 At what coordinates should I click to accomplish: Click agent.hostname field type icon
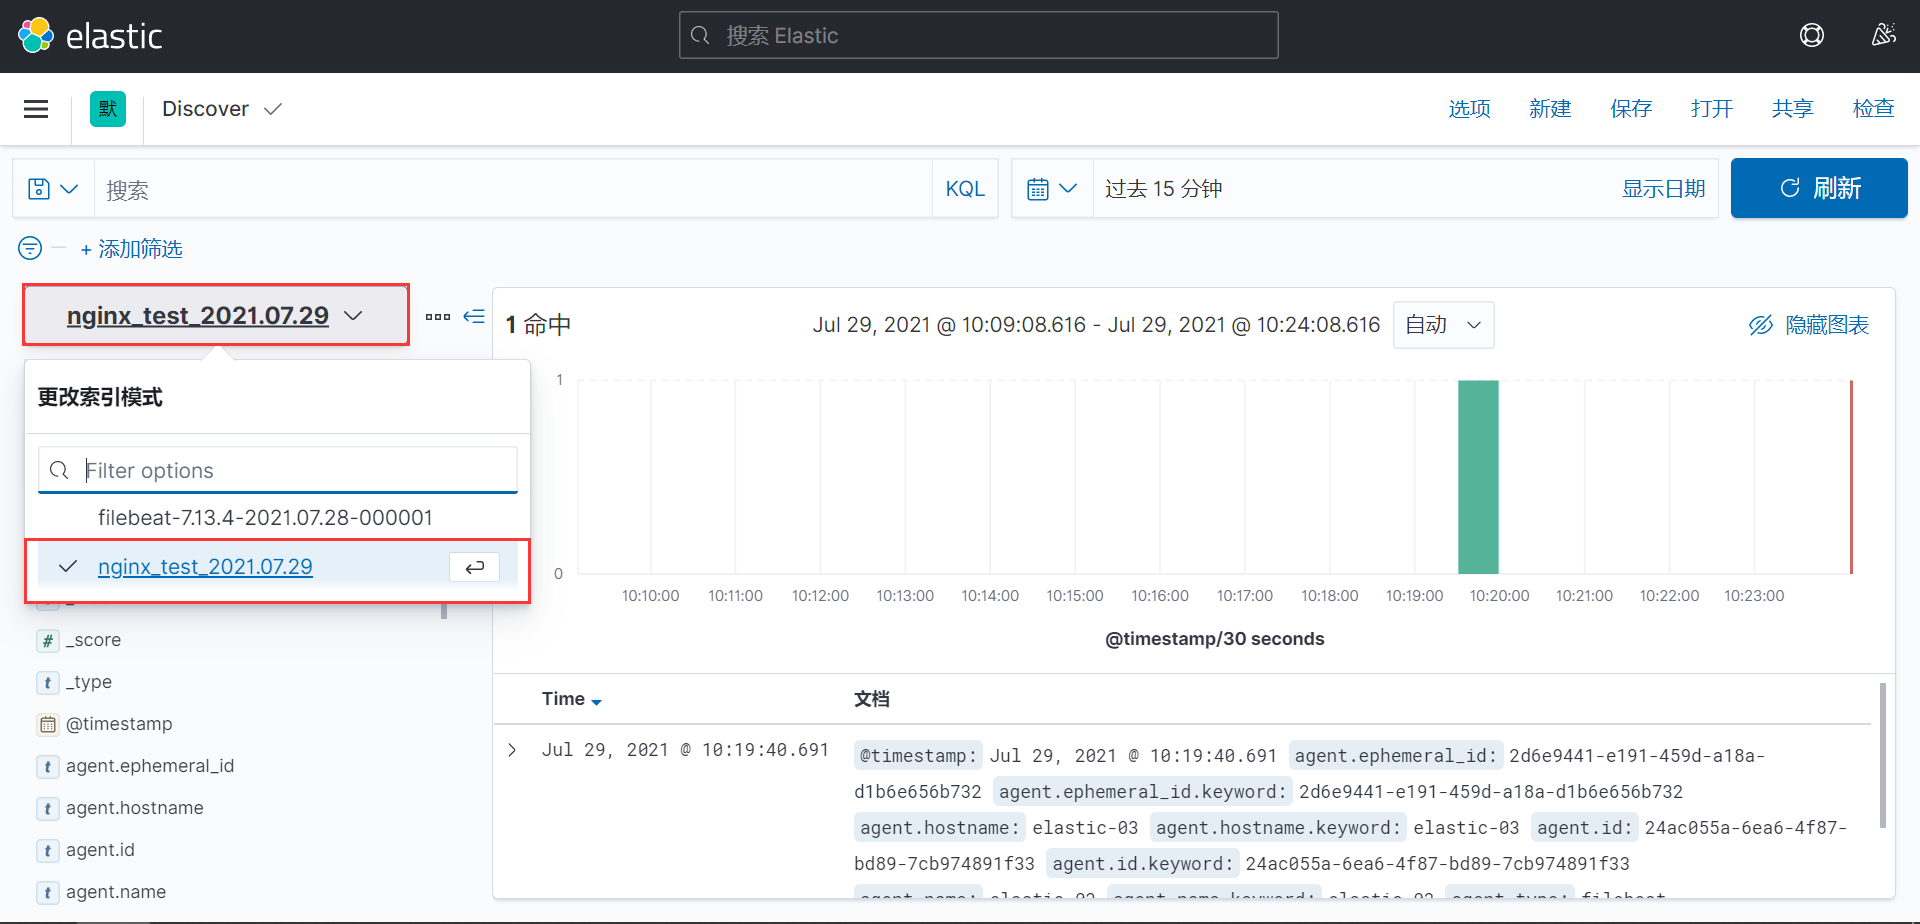click(x=48, y=809)
